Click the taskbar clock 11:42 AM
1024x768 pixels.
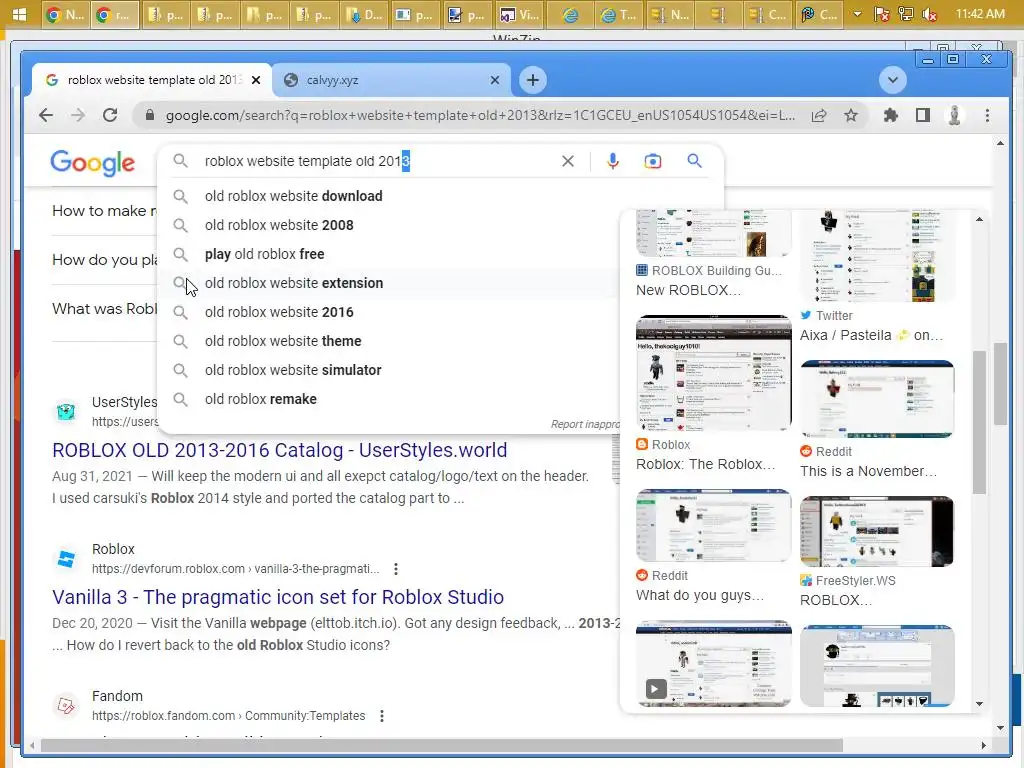[980, 14]
